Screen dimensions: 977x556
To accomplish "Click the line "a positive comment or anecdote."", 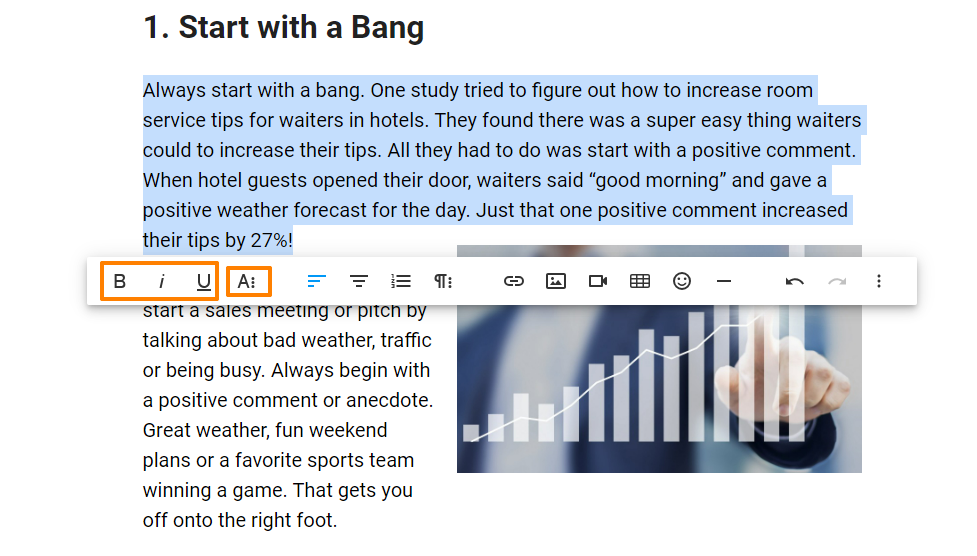I will (288, 400).
